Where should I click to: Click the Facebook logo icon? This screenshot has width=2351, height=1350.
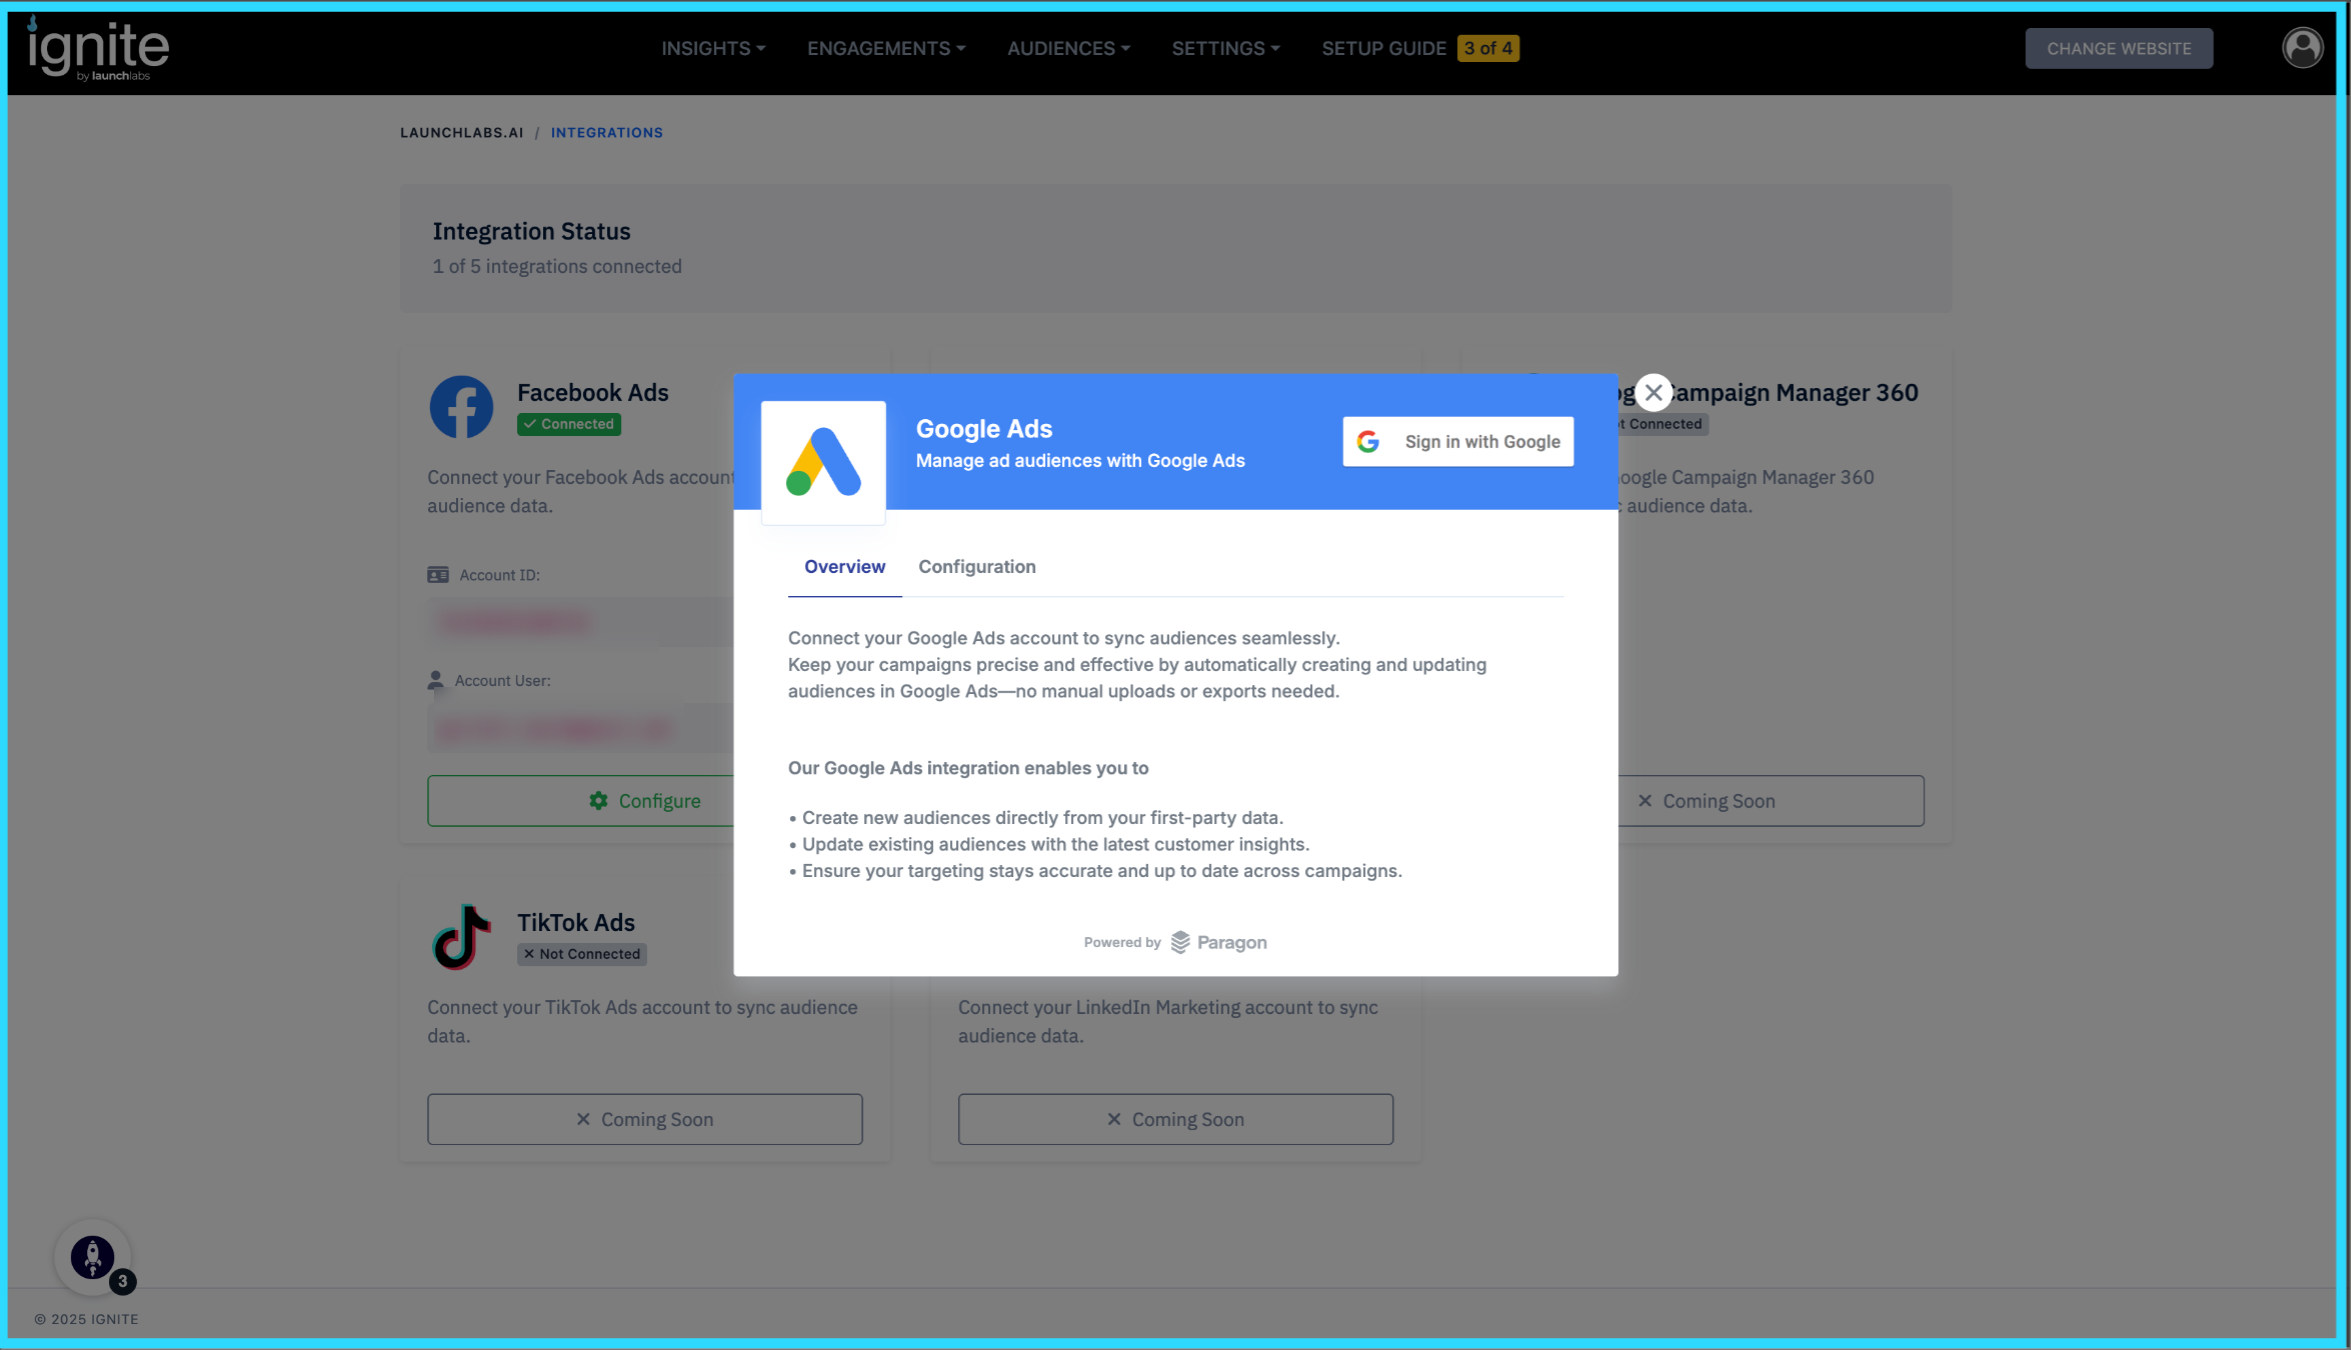click(461, 407)
